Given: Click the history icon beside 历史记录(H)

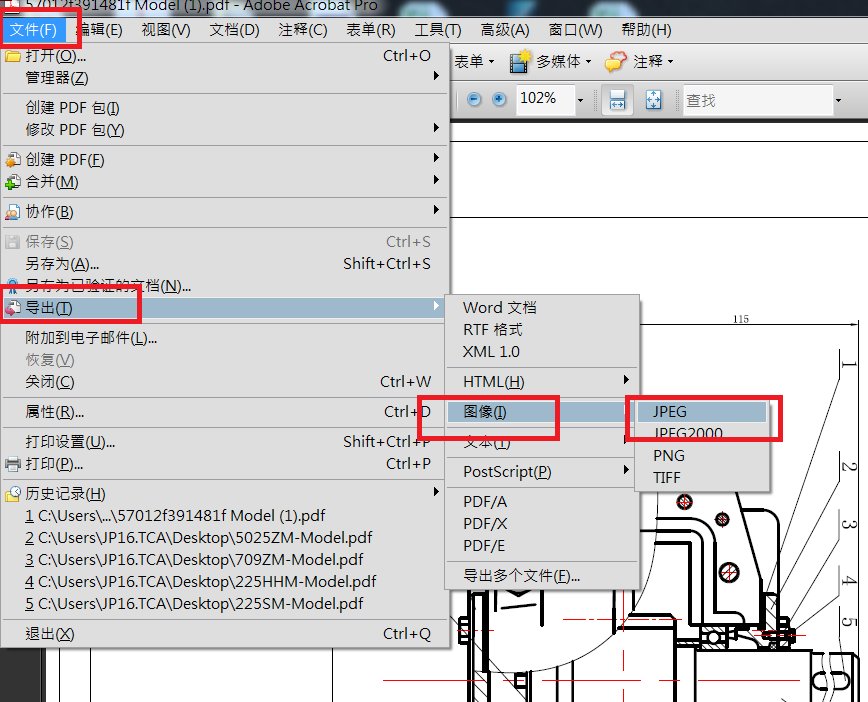Looking at the screenshot, I should (13, 494).
